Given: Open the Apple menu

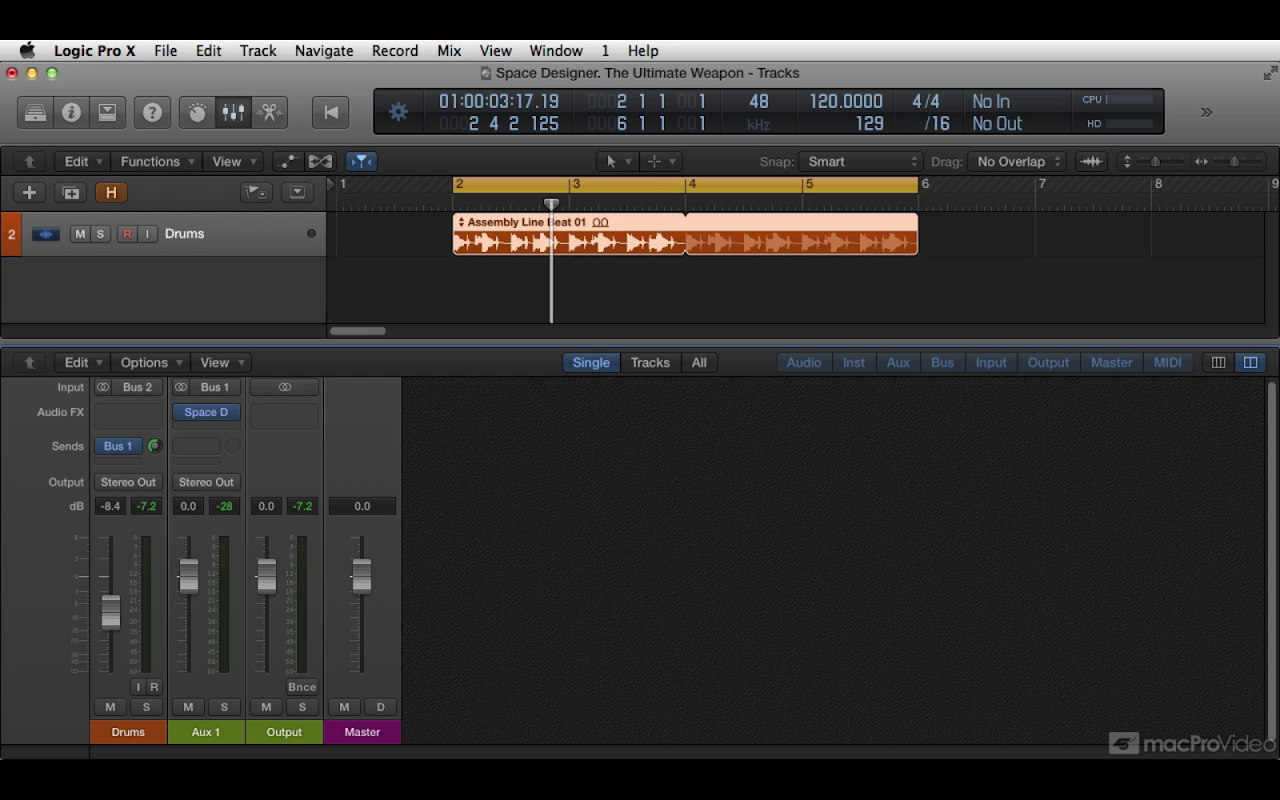Looking at the screenshot, I should pyautogui.click(x=27, y=50).
